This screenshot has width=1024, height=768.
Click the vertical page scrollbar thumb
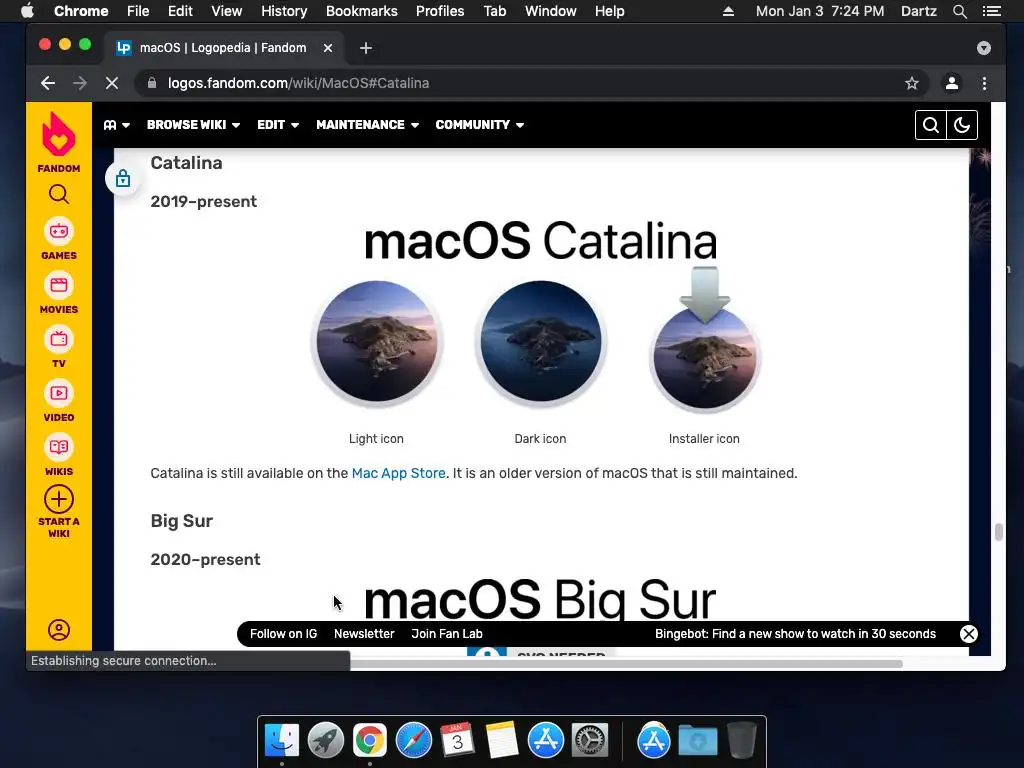999,532
